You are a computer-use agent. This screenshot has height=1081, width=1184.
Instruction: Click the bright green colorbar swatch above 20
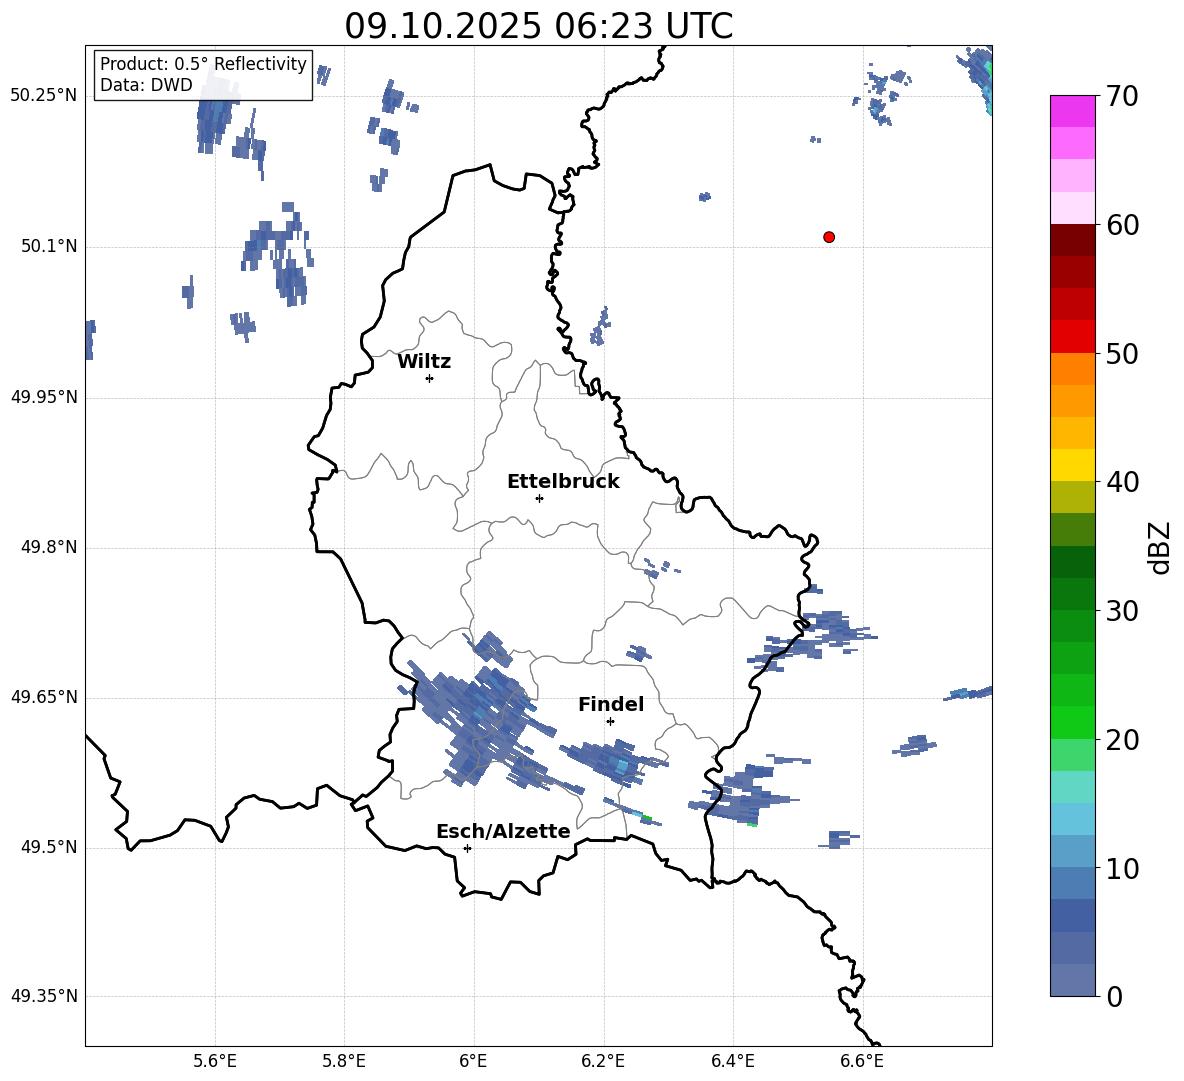point(1073,722)
